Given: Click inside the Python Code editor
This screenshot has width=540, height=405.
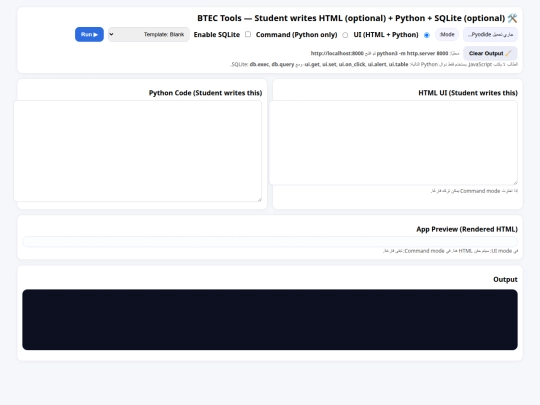Looking at the screenshot, I should [137, 151].
